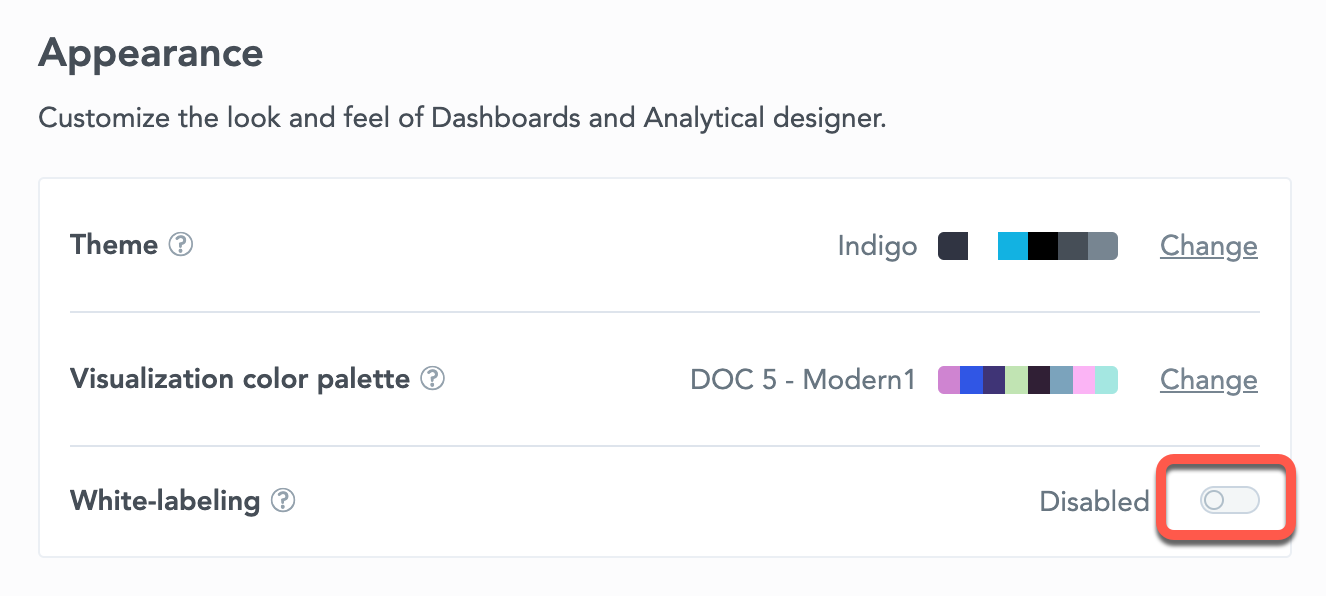Click the Change link for Theme
1326x596 pixels.
[1208, 246]
